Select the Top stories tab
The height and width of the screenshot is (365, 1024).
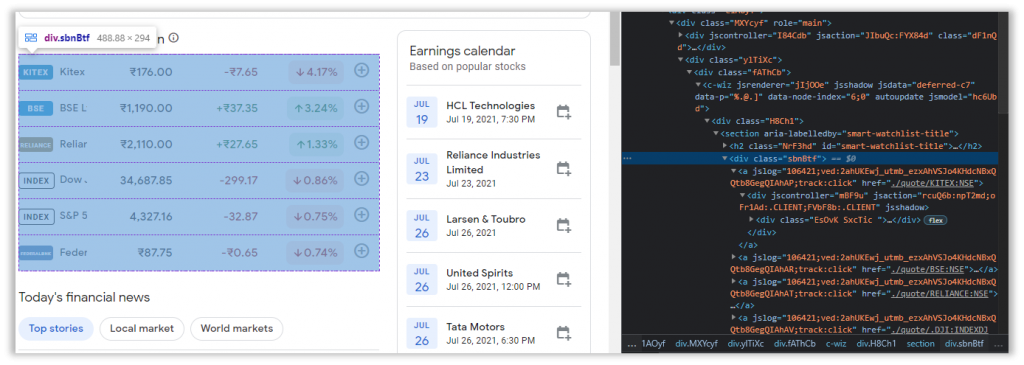(x=56, y=328)
